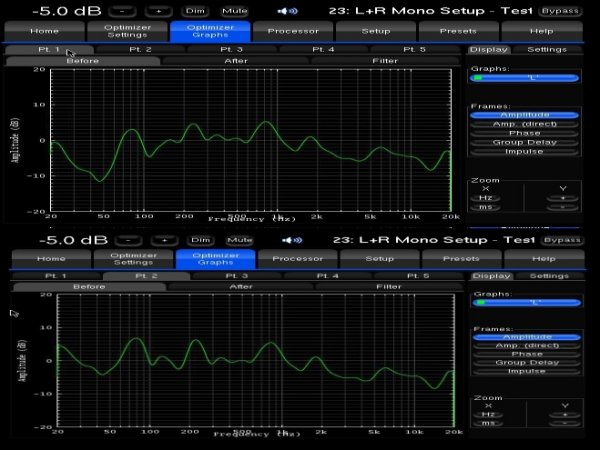Show the Filter graph in lower window
600x450 pixels.
(x=388, y=287)
